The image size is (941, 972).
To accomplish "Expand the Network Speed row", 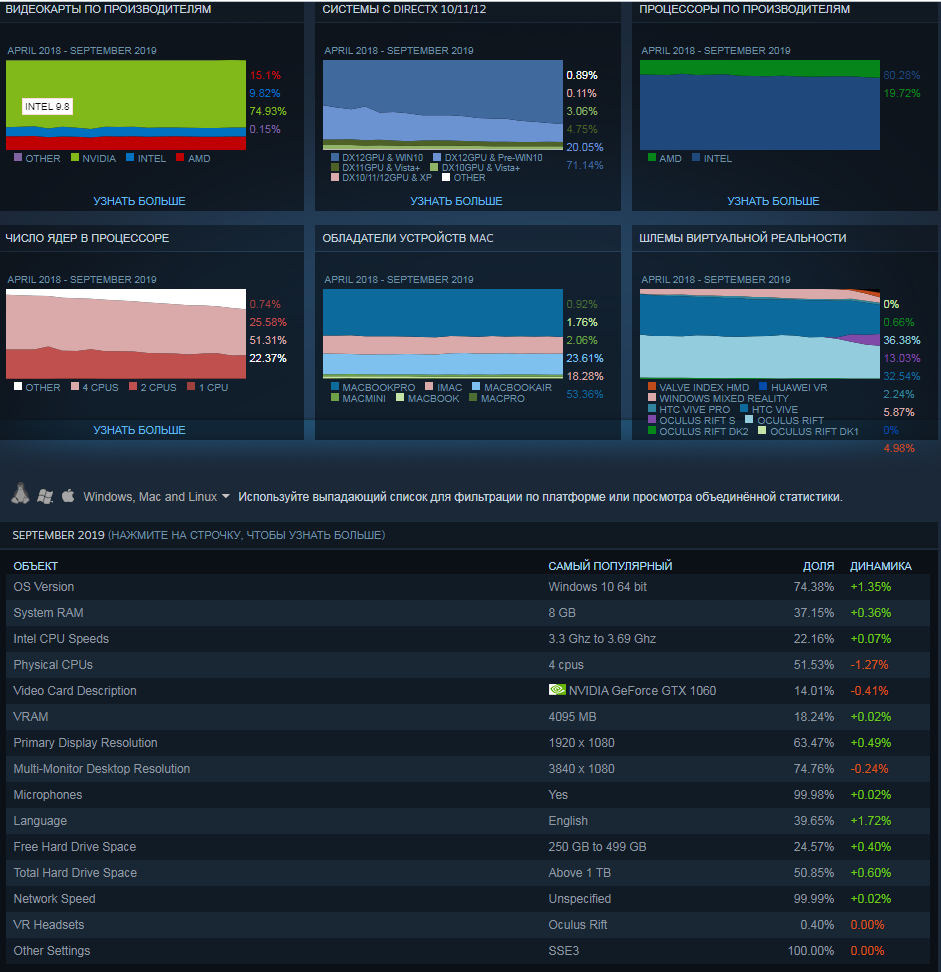I will 468,899.
